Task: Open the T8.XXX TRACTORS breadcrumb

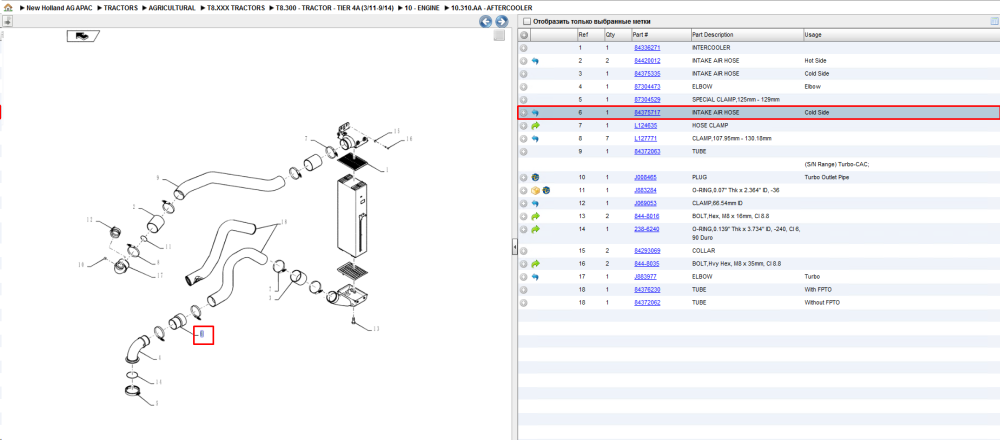Action: click(235, 8)
